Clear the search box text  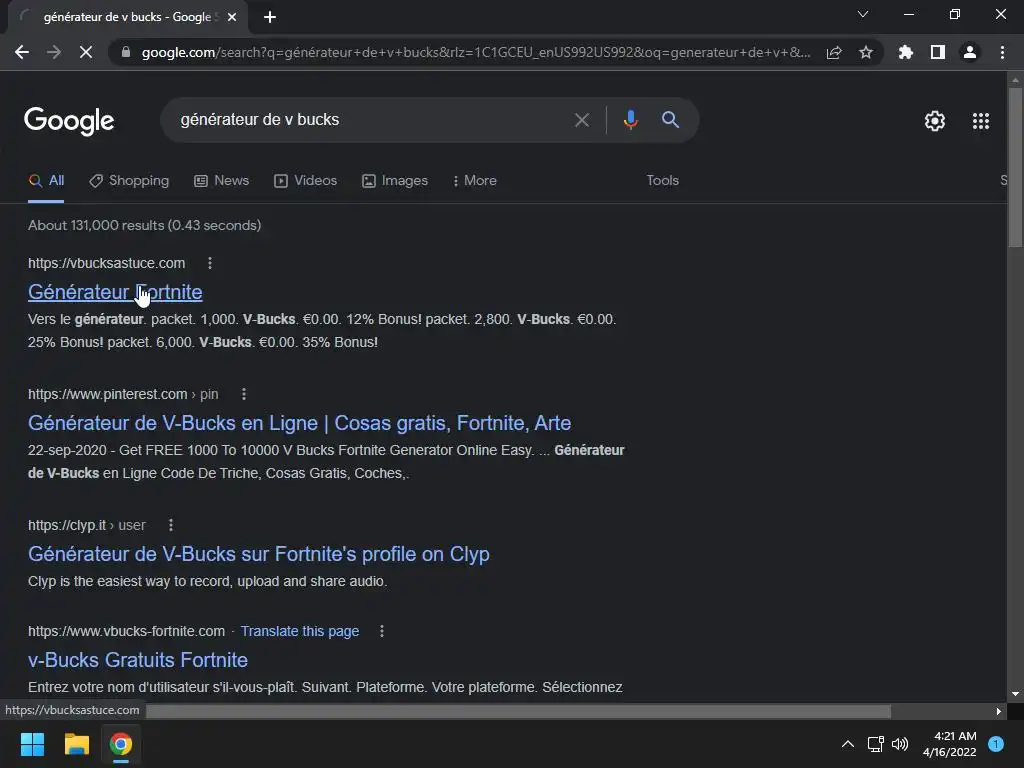581,120
